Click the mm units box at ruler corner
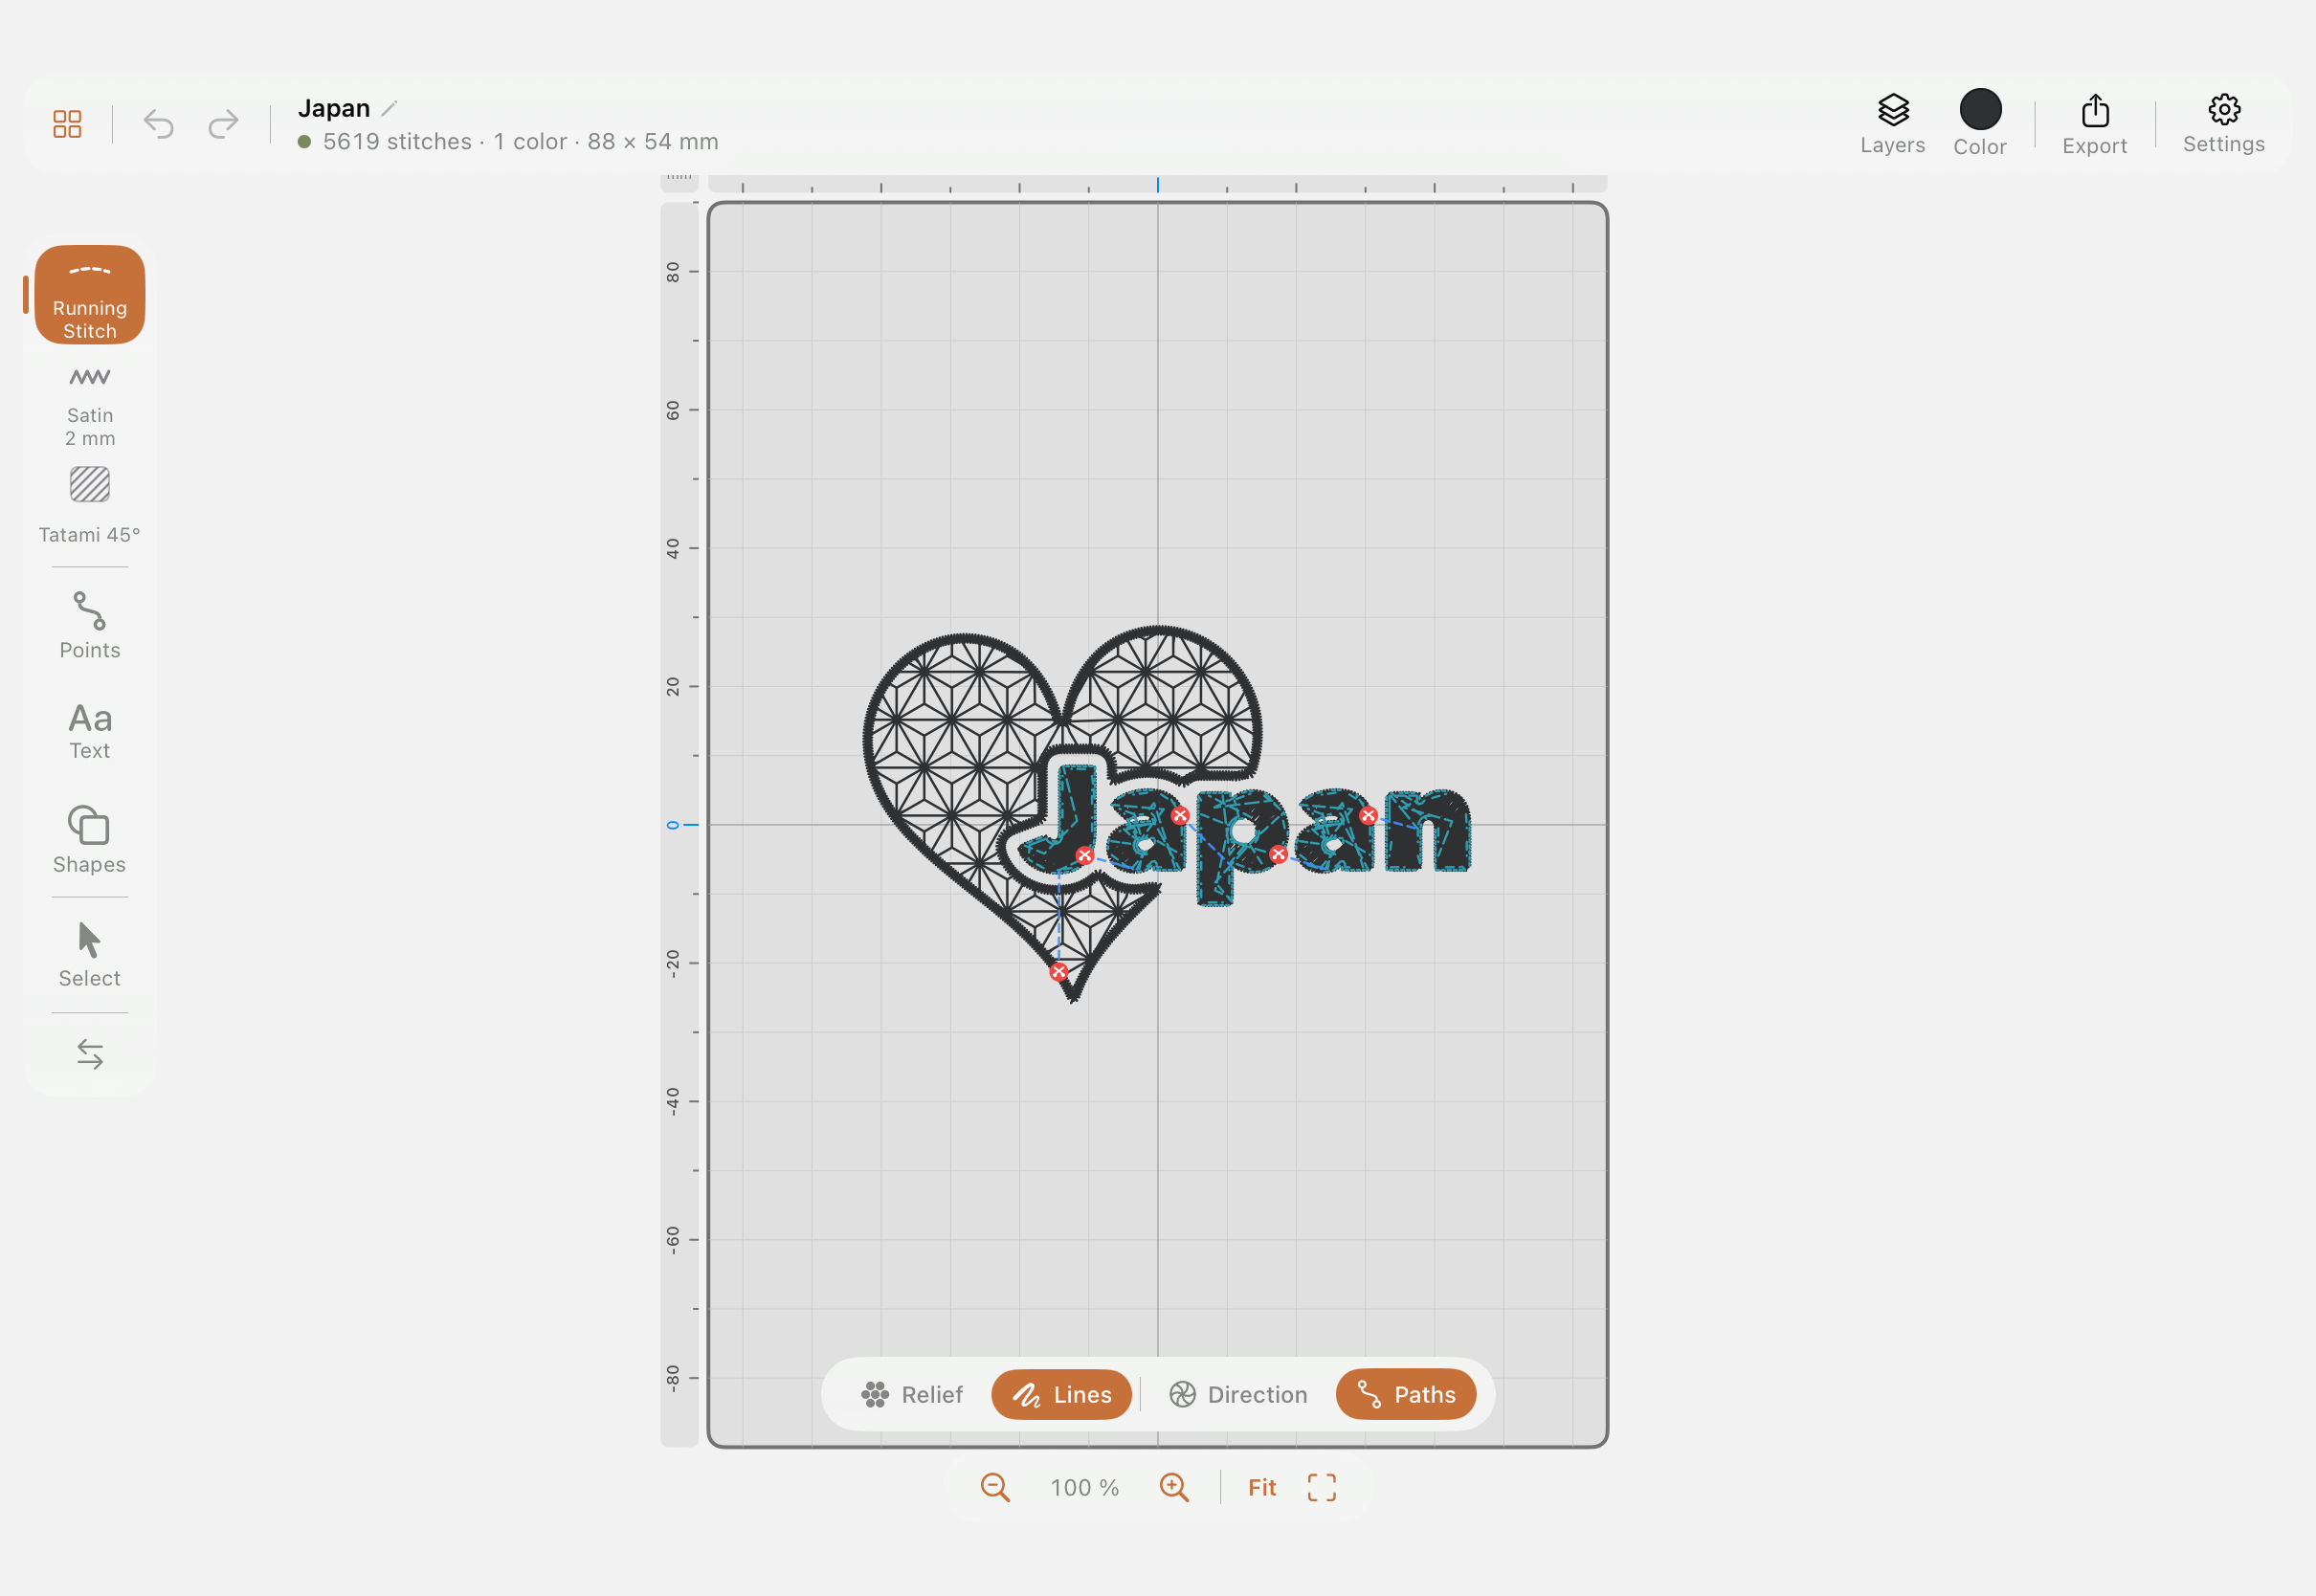 click(x=679, y=182)
